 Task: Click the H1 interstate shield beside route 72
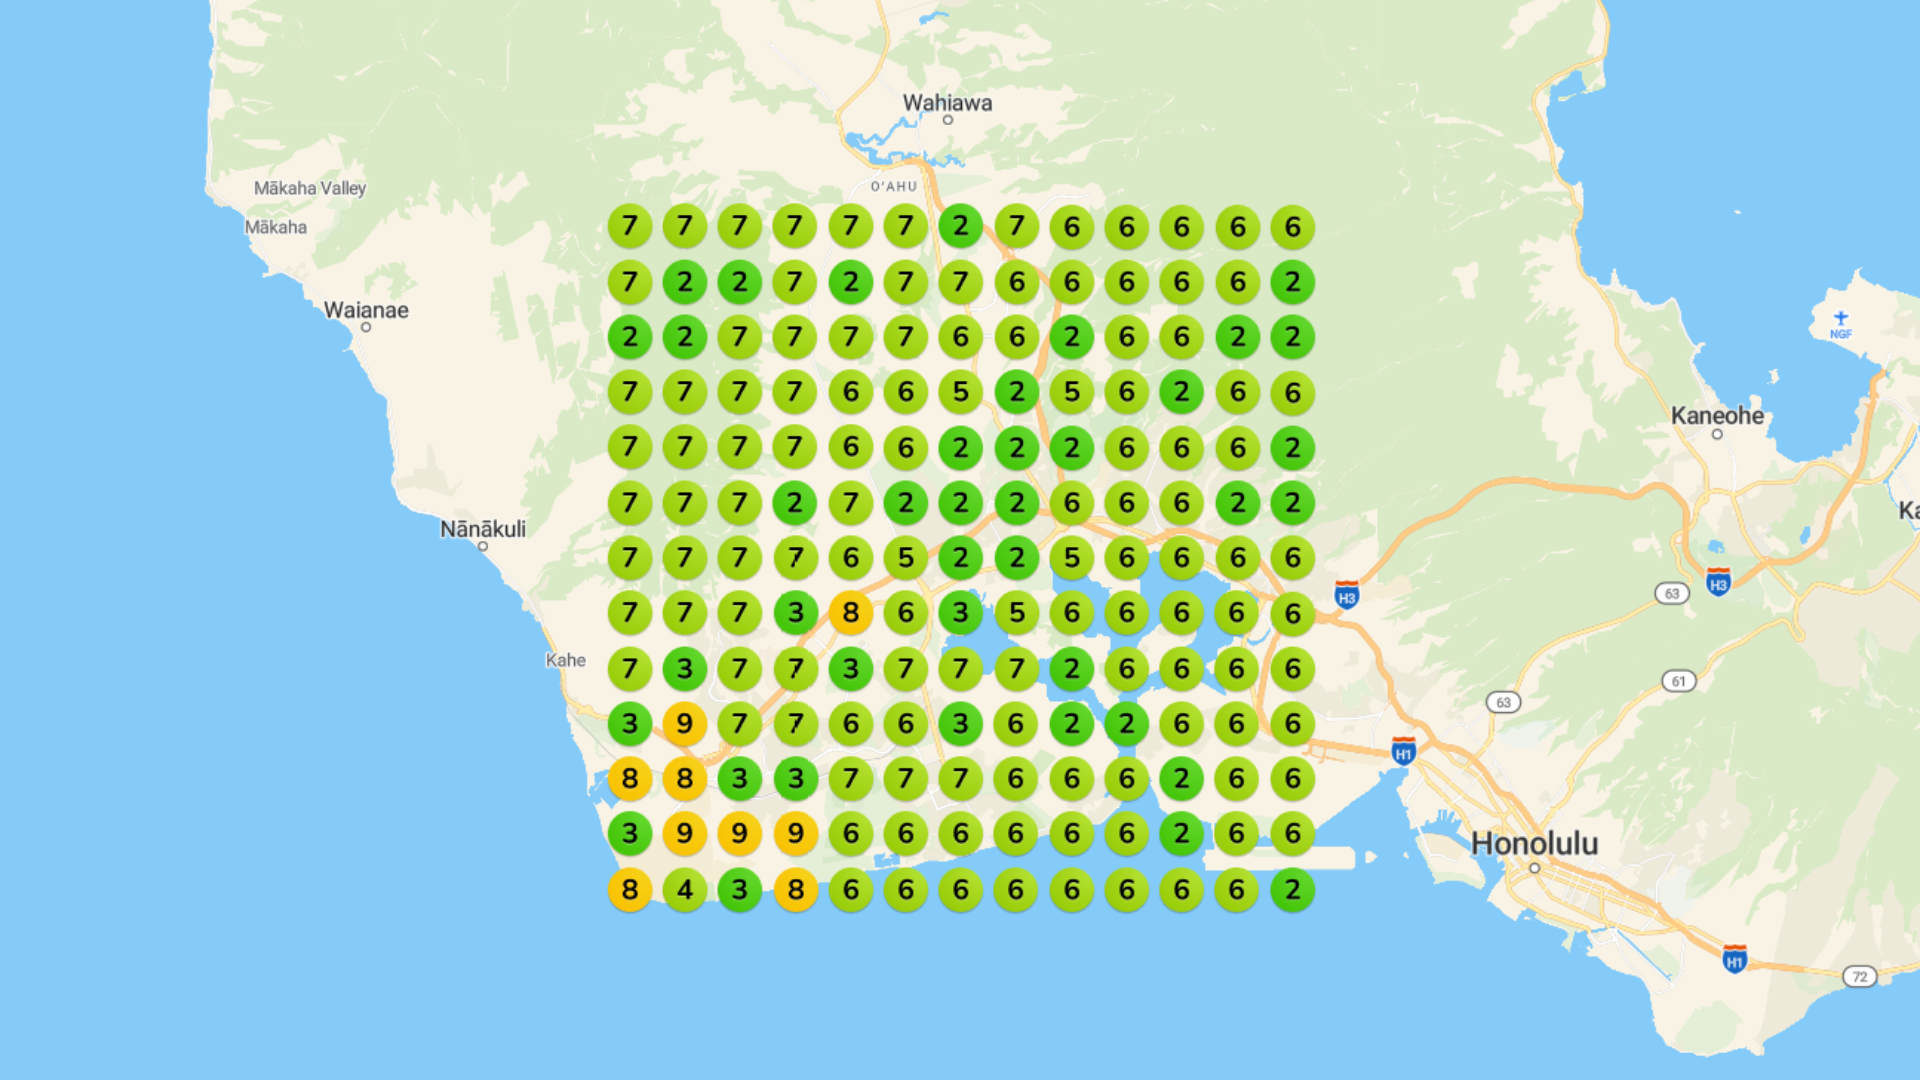(1735, 959)
